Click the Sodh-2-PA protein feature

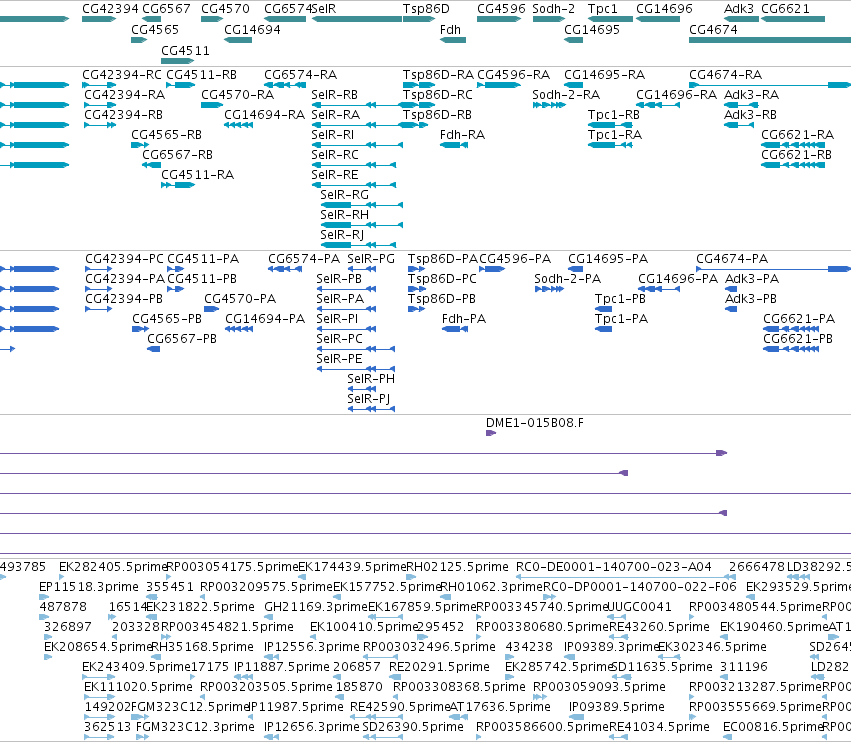[549, 289]
